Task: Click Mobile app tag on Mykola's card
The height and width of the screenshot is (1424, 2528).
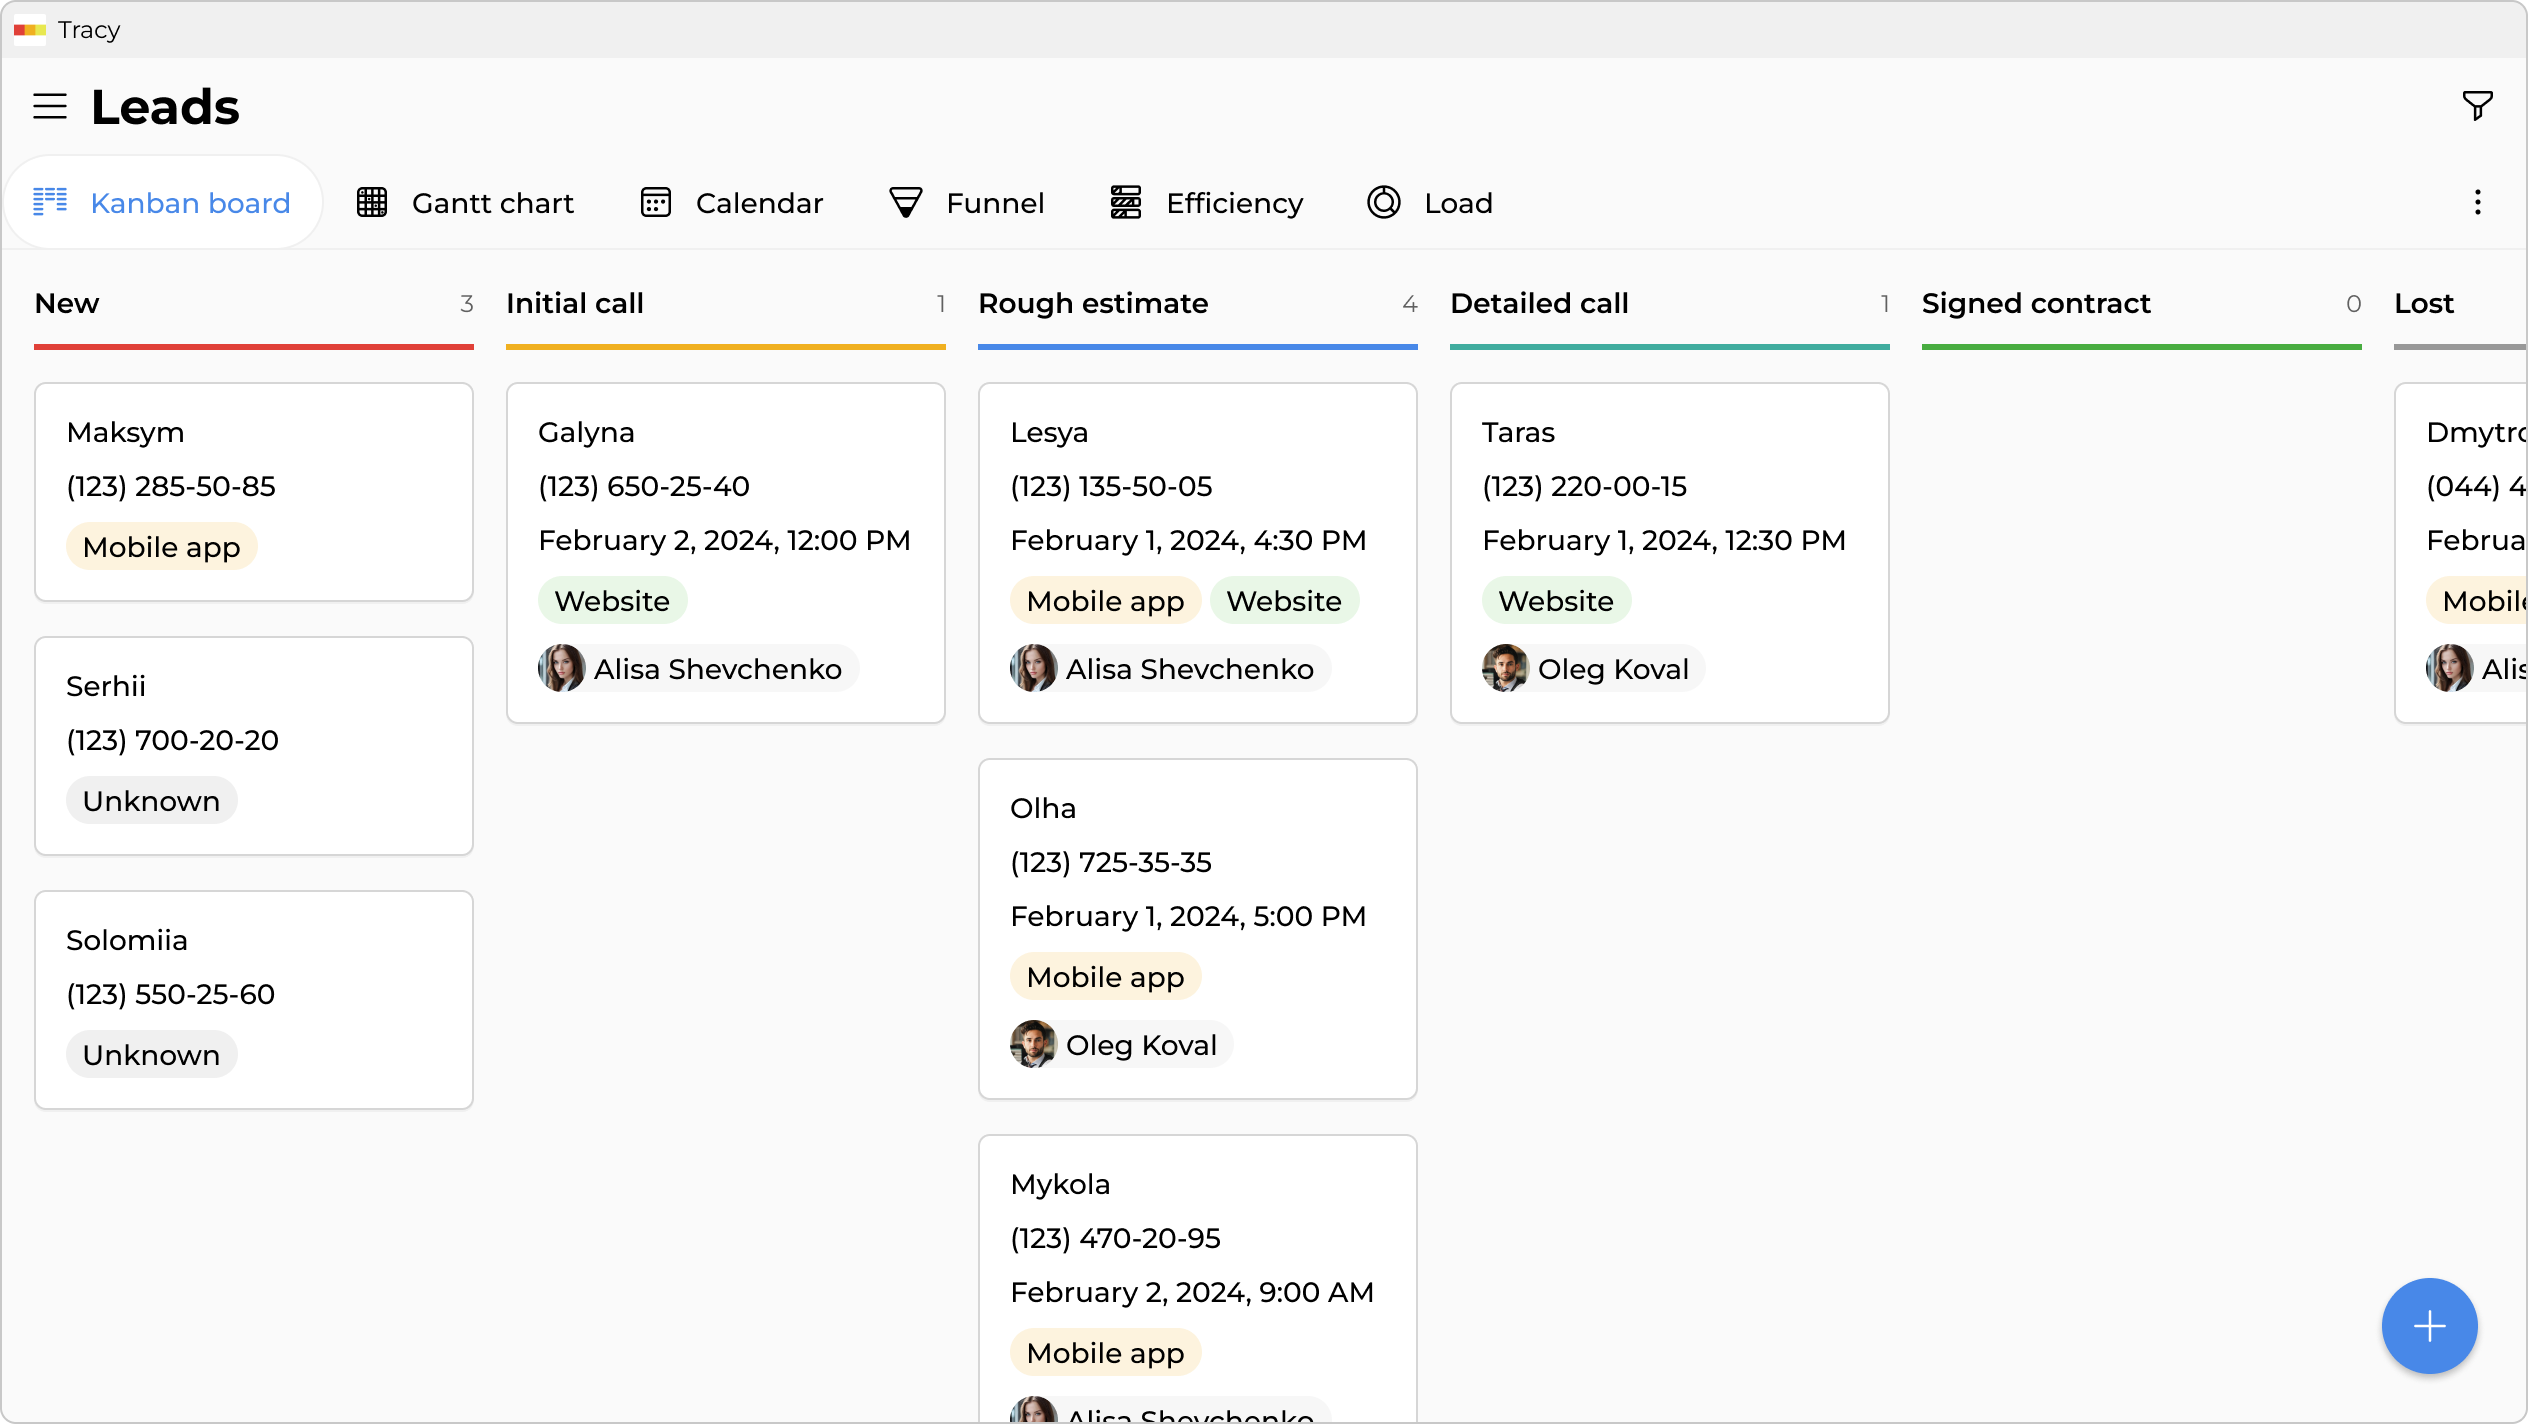Action: click(x=1105, y=1353)
